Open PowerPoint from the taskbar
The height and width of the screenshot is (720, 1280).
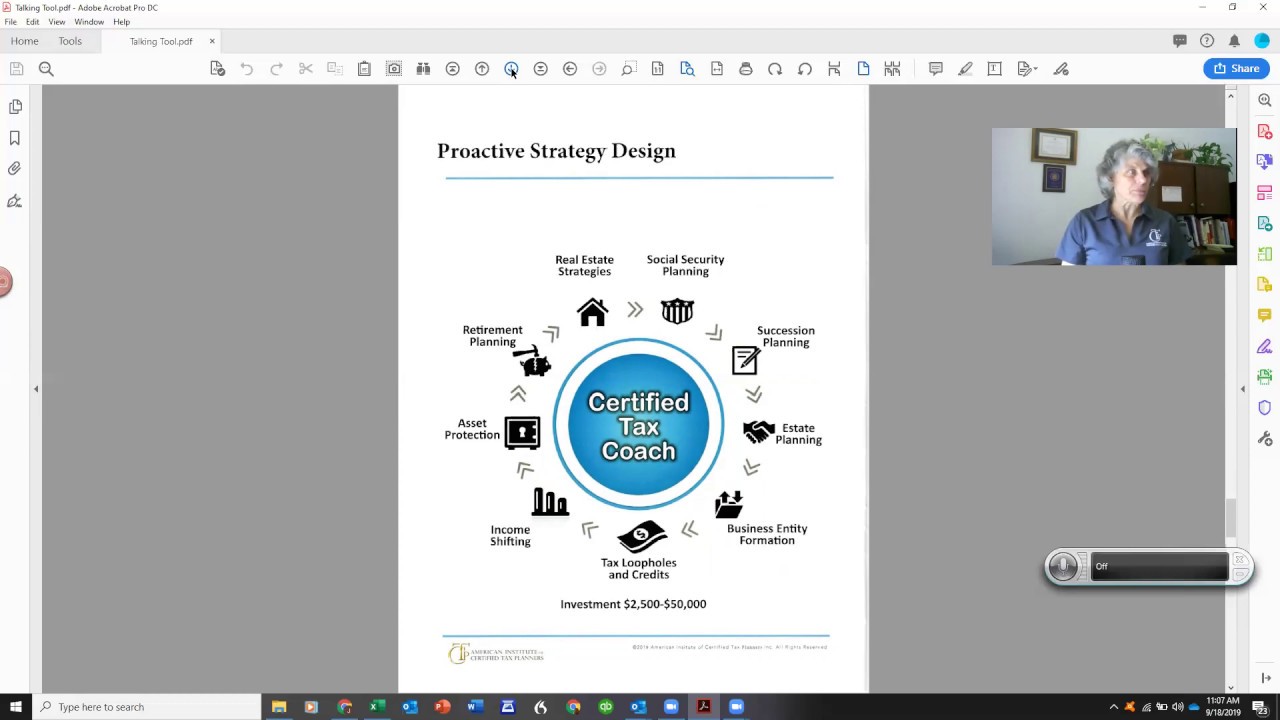point(442,707)
